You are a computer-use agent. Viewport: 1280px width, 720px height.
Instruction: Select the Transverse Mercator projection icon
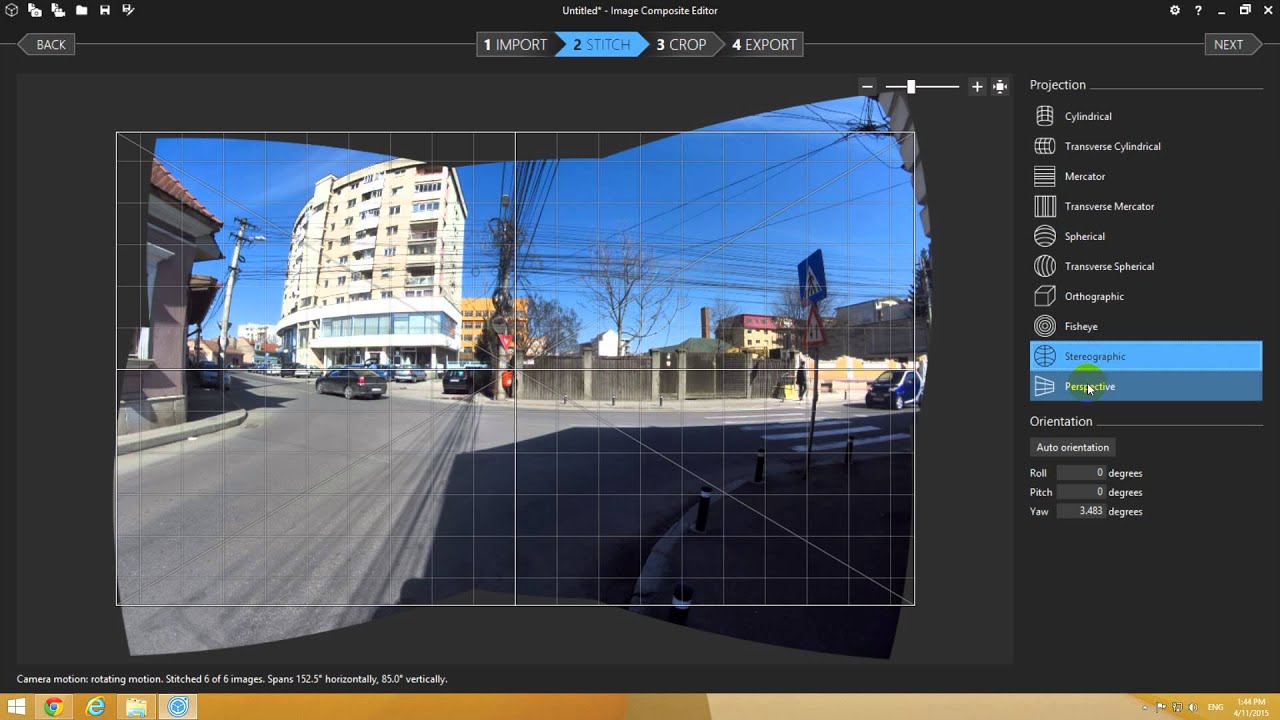(x=1045, y=206)
